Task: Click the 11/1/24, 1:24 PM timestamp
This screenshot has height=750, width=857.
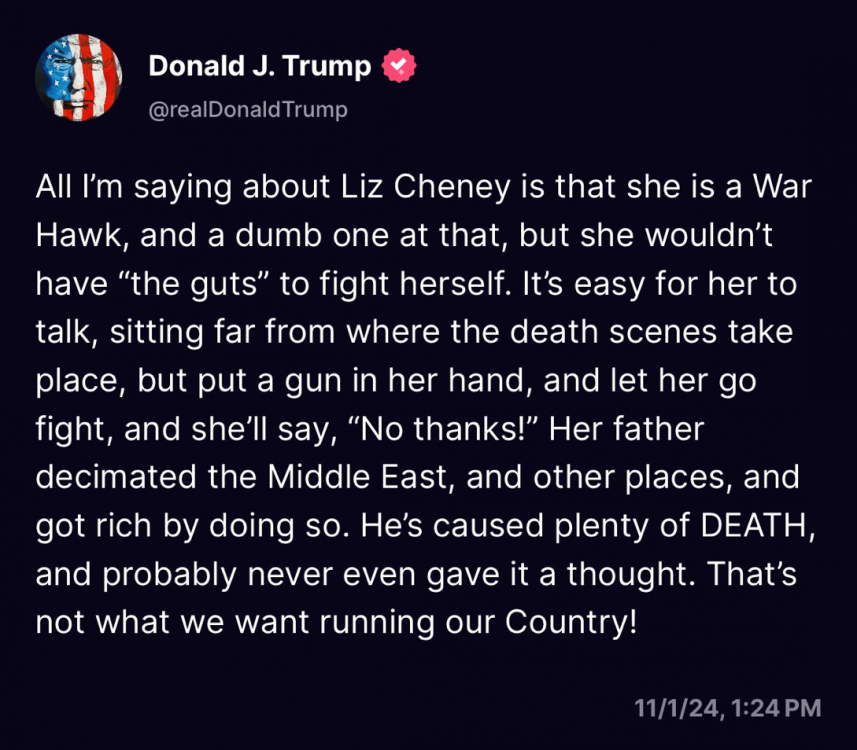Action: (x=727, y=708)
